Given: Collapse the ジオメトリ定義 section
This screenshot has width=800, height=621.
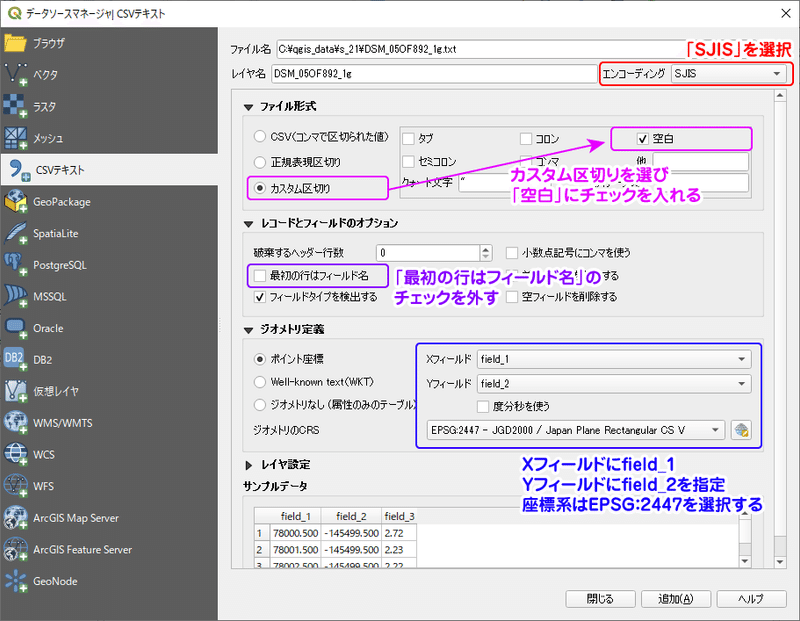Looking at the screenshot, I should point(248,330).
